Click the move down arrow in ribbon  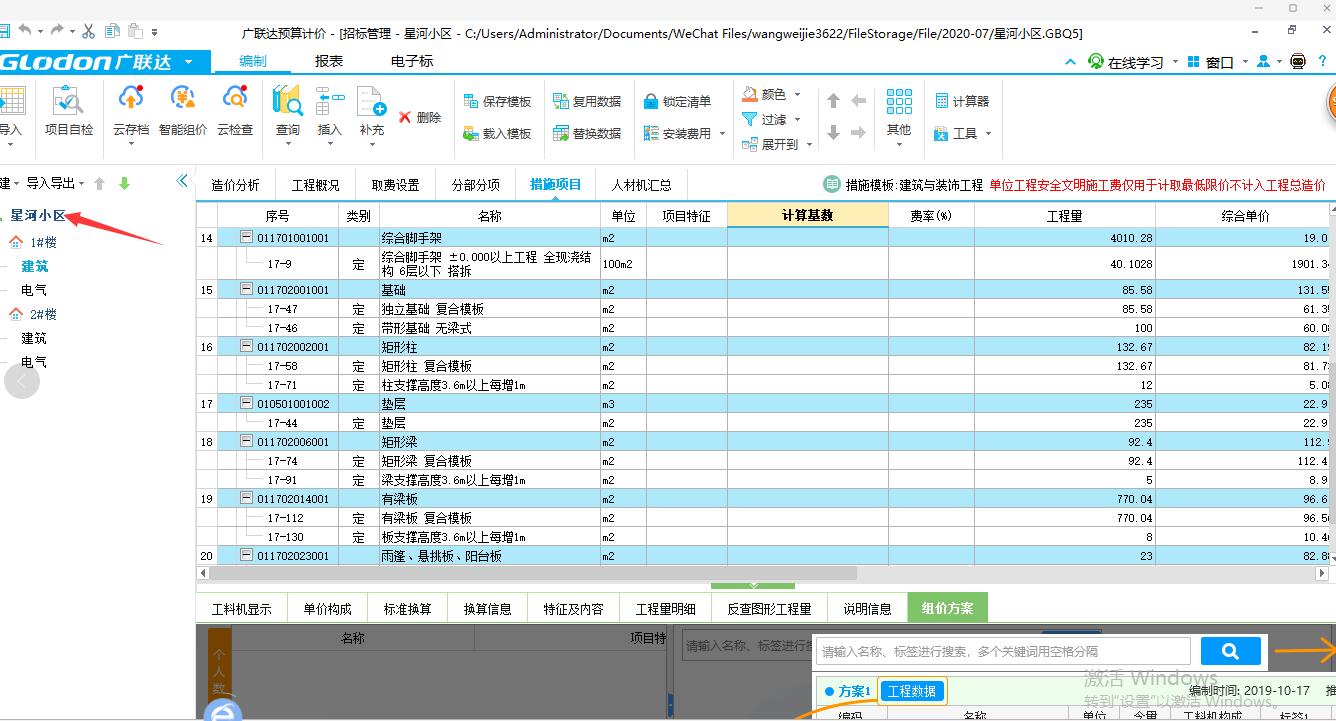834,133
